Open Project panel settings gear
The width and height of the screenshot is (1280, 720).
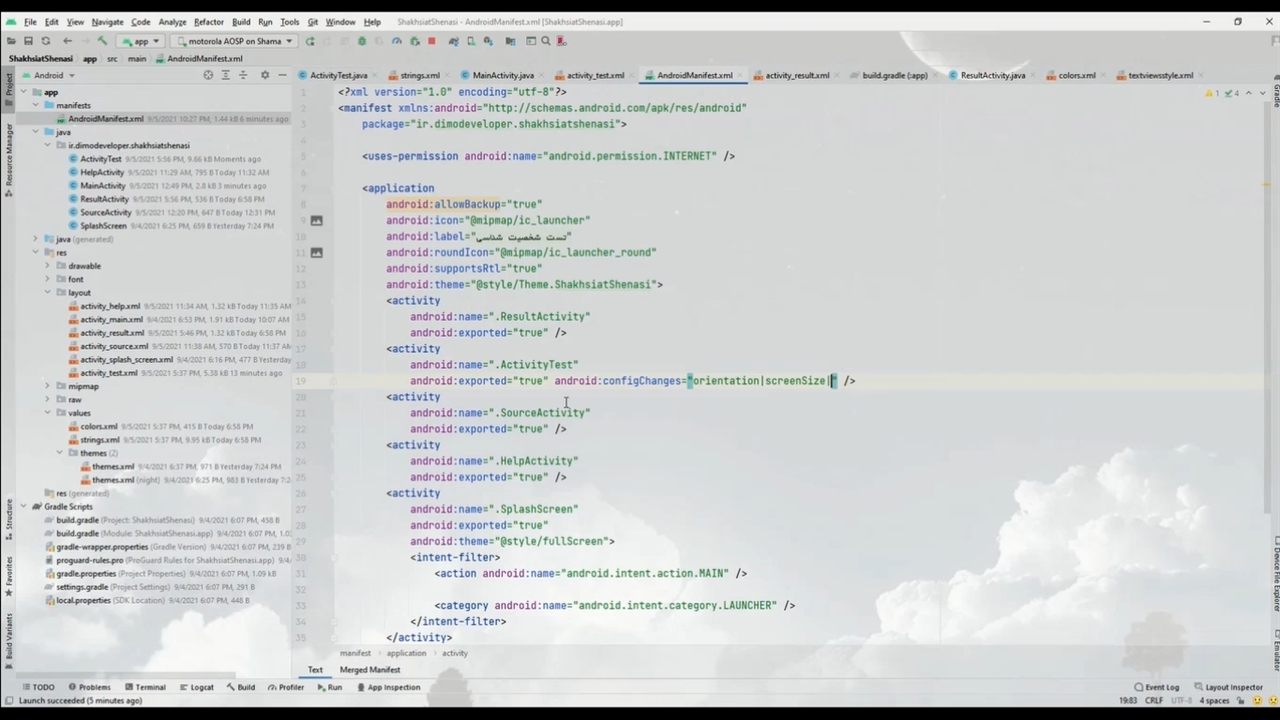pyautogui.click(x=265, y=75)
